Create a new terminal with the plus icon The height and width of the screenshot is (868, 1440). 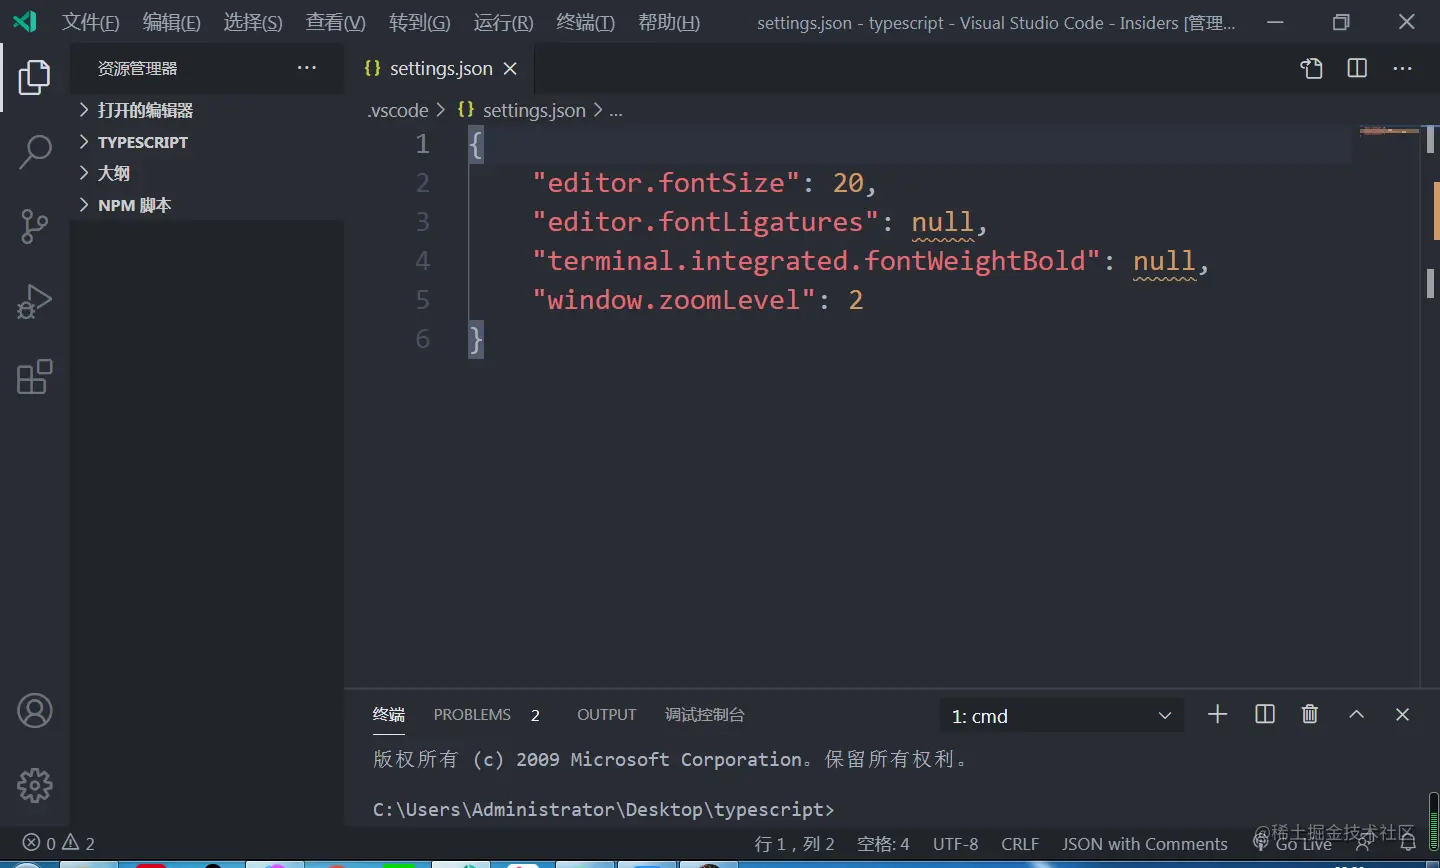pos(1217,714)
